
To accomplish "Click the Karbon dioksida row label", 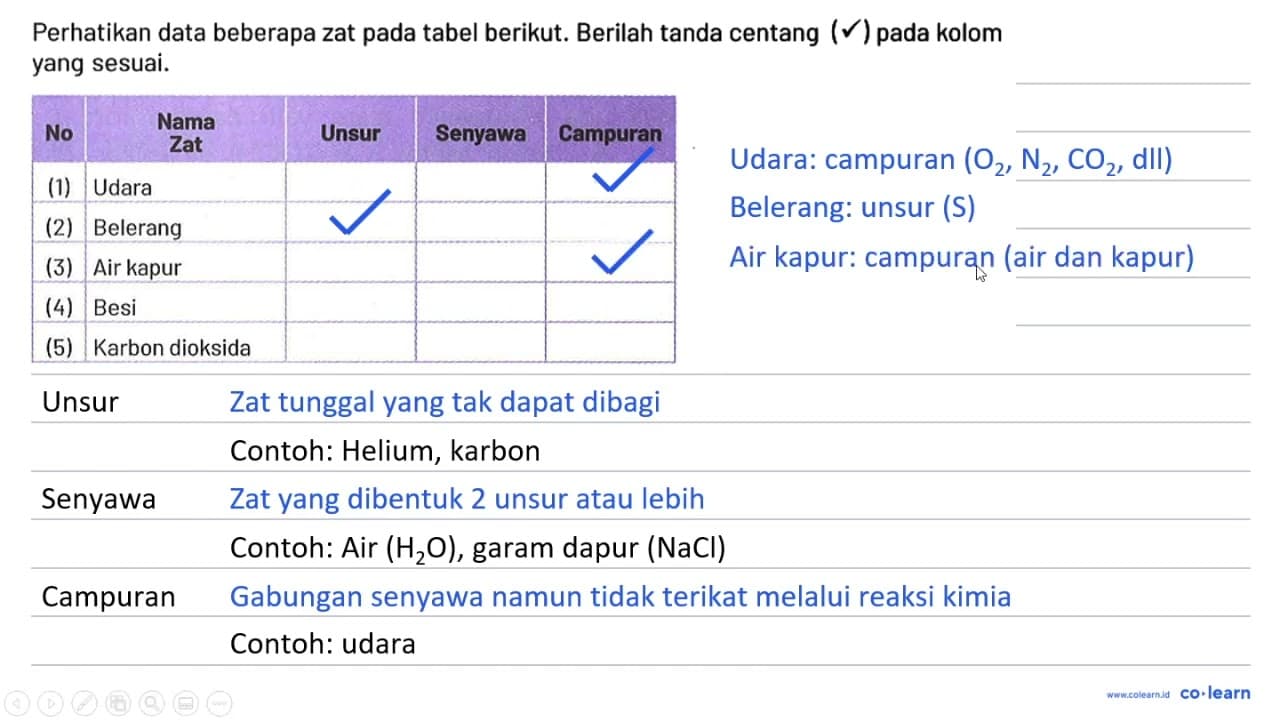I will coord(172,347).
